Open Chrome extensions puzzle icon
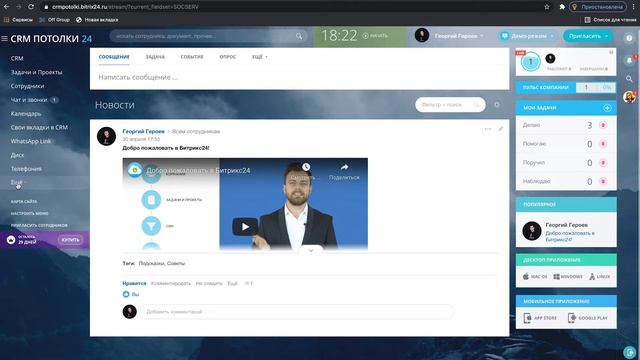The height and width of the screenshot is (360, 640). coord(562,7)
